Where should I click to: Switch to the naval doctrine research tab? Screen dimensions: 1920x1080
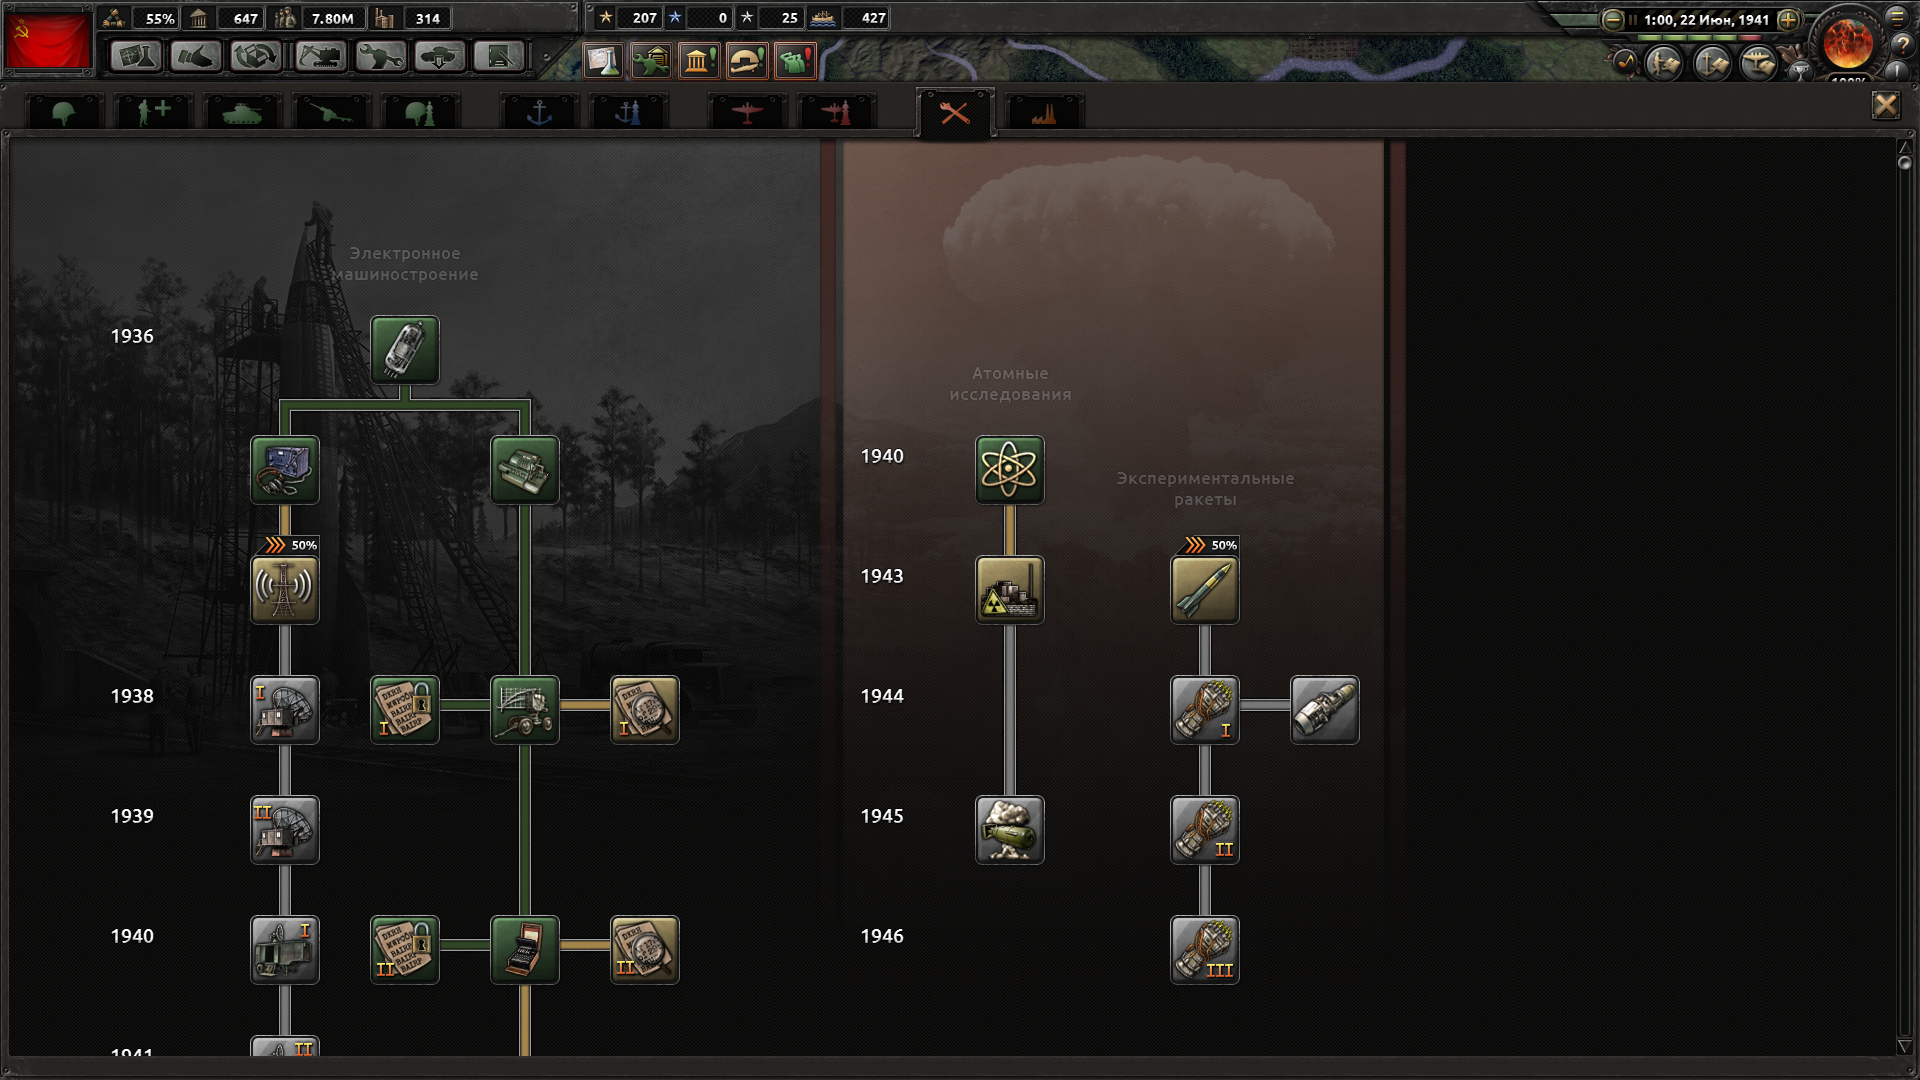(628, 113)
